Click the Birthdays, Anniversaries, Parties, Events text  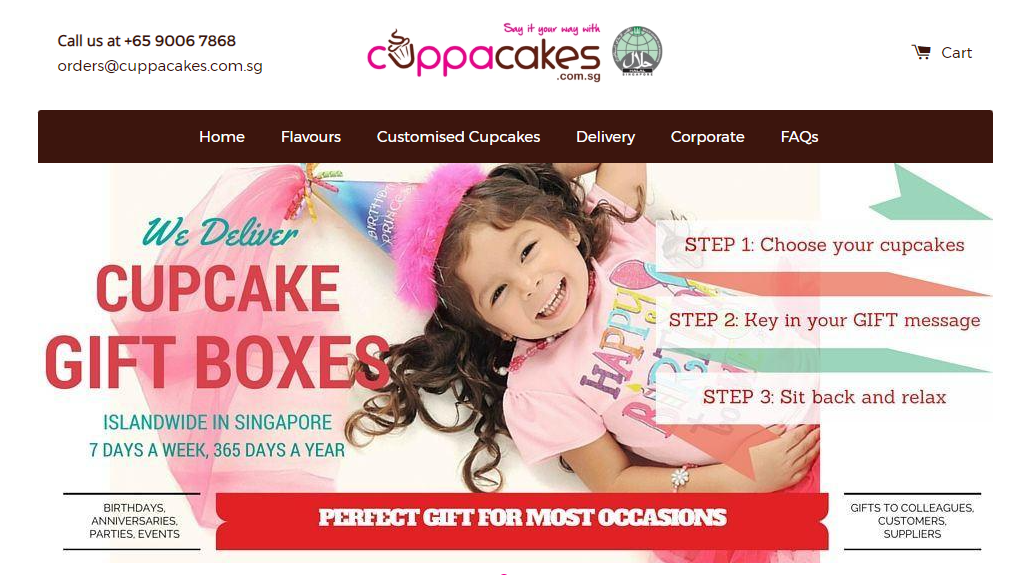point(134,521)
